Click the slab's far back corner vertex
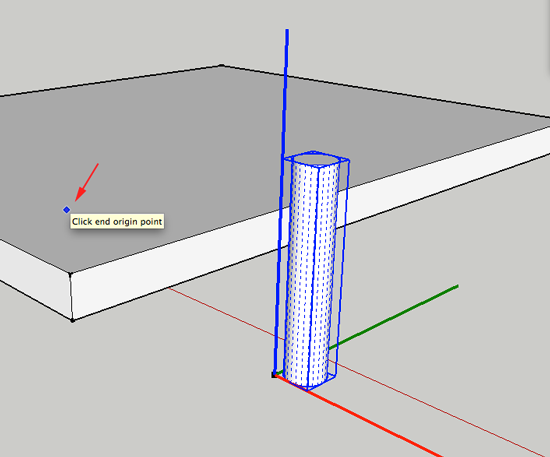Viewport: 550px width, 457px height. coord(221,65)
